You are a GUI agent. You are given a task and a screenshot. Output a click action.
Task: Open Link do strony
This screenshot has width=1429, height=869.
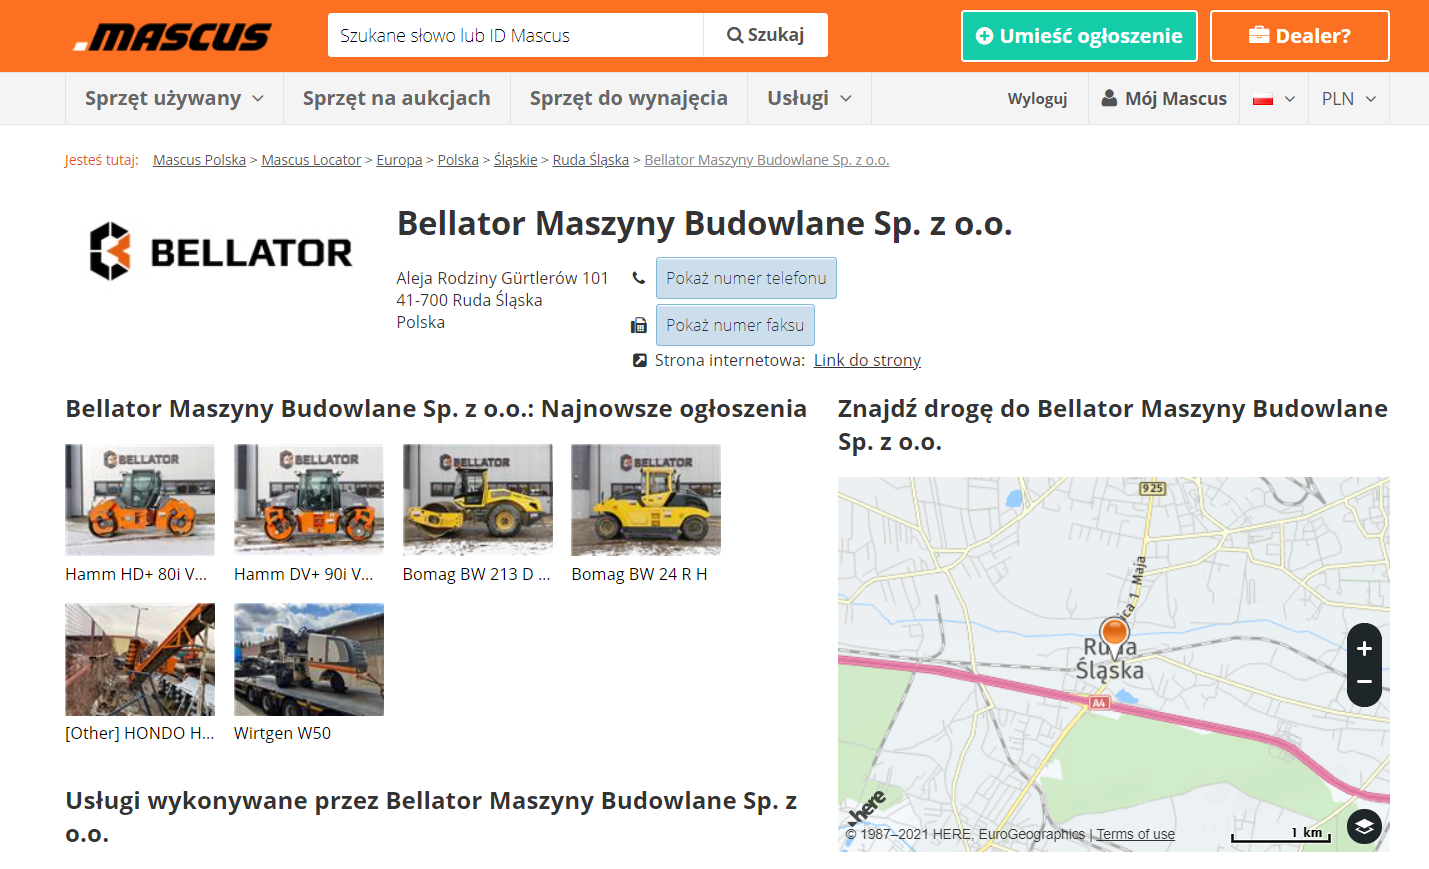tap(867, 360)
